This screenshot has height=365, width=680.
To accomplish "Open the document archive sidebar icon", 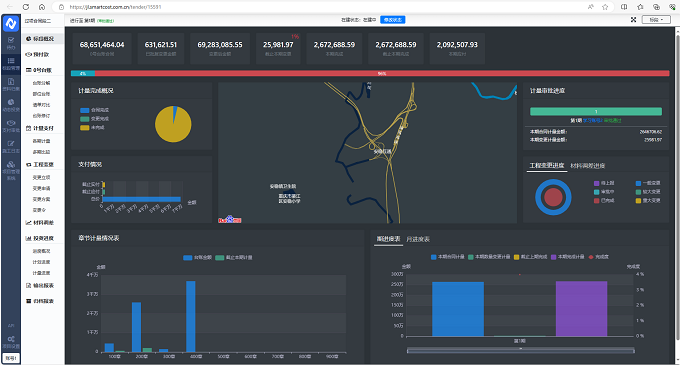I will coord(11,84).
